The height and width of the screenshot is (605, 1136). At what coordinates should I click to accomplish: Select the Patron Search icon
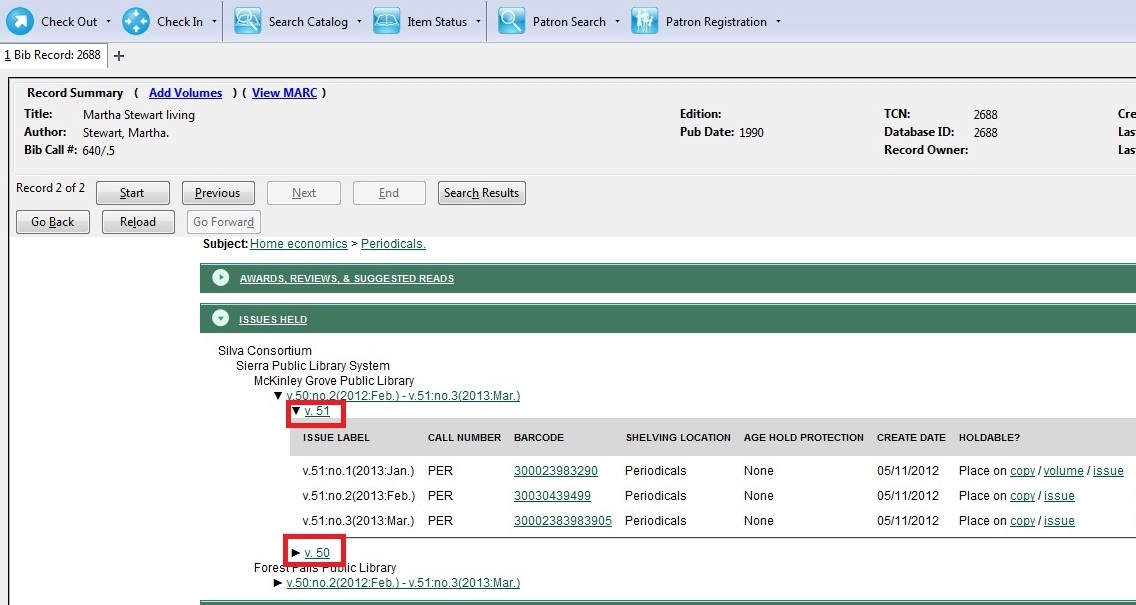pyautogui.click(x=511, y=20)
